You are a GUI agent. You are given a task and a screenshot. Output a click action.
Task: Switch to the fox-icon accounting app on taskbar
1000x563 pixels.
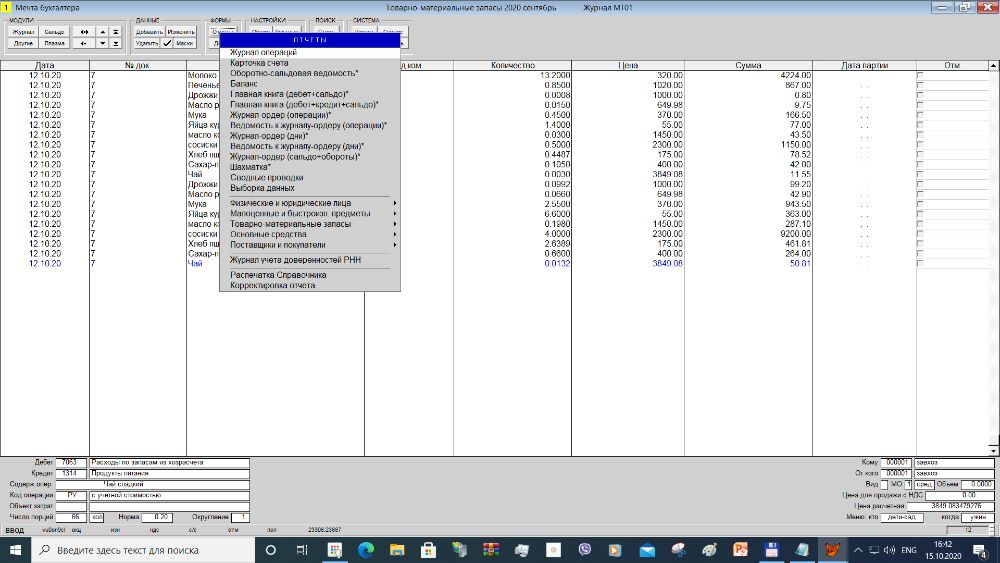832,550
